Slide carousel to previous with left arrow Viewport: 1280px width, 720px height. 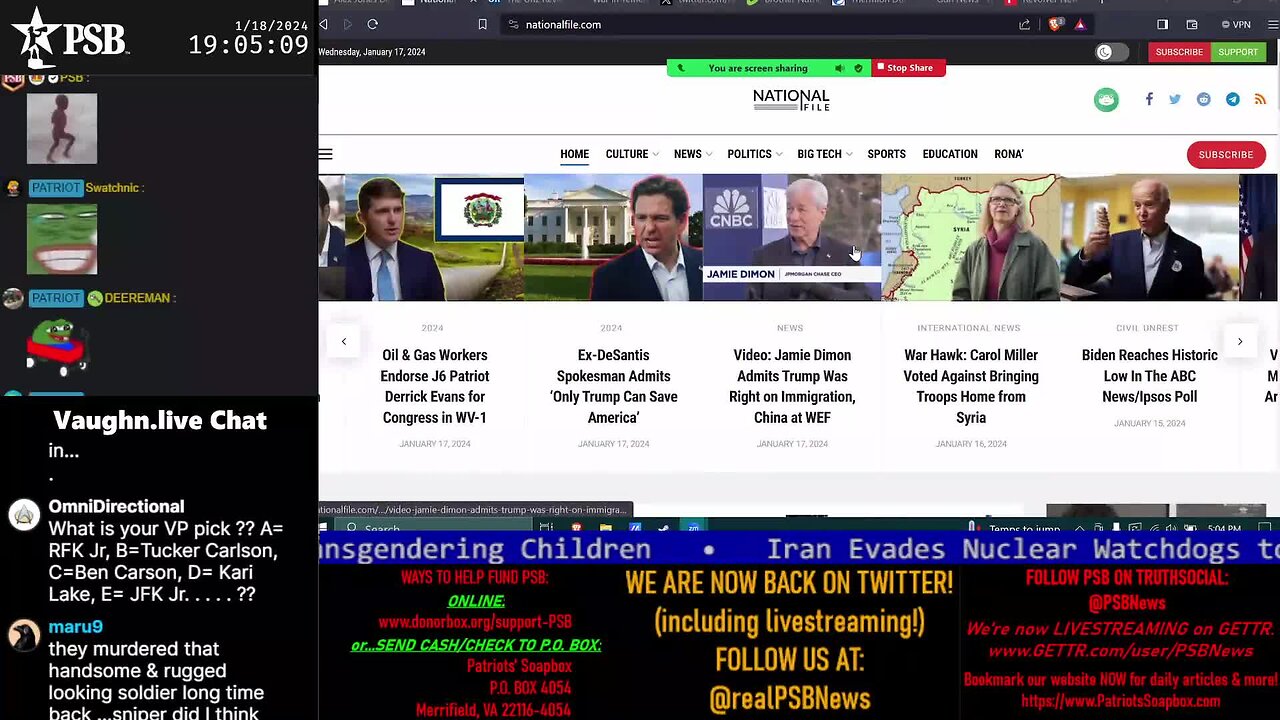coord(344,341)
